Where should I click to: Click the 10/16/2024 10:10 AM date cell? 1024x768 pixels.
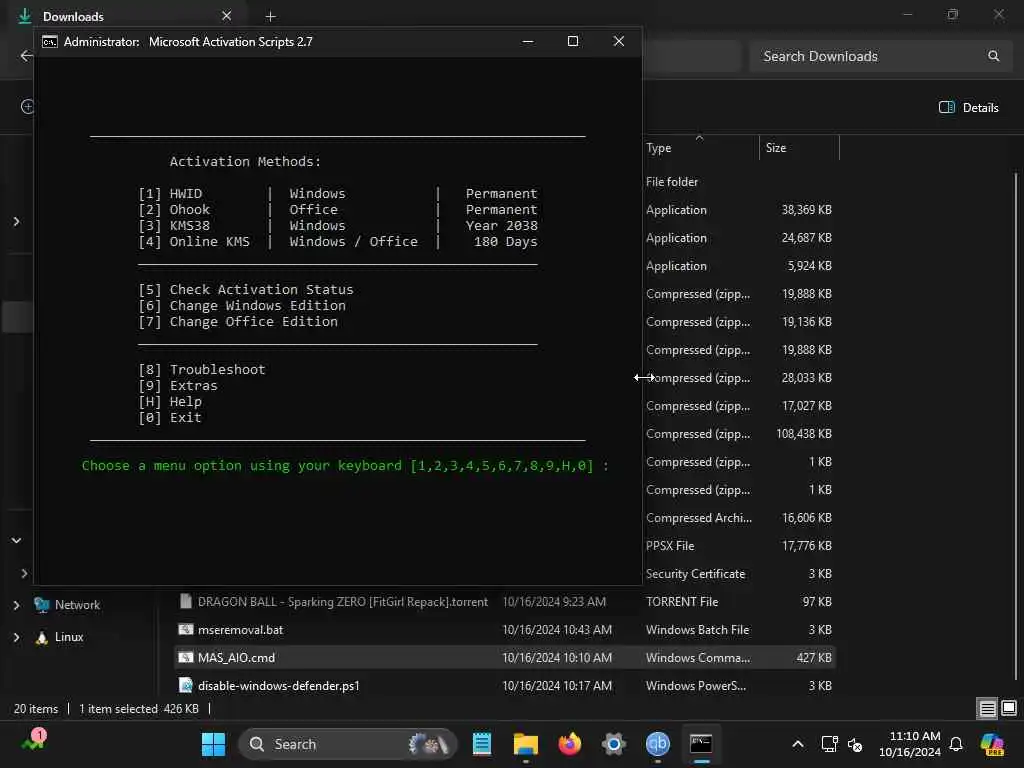pos(557,658)
